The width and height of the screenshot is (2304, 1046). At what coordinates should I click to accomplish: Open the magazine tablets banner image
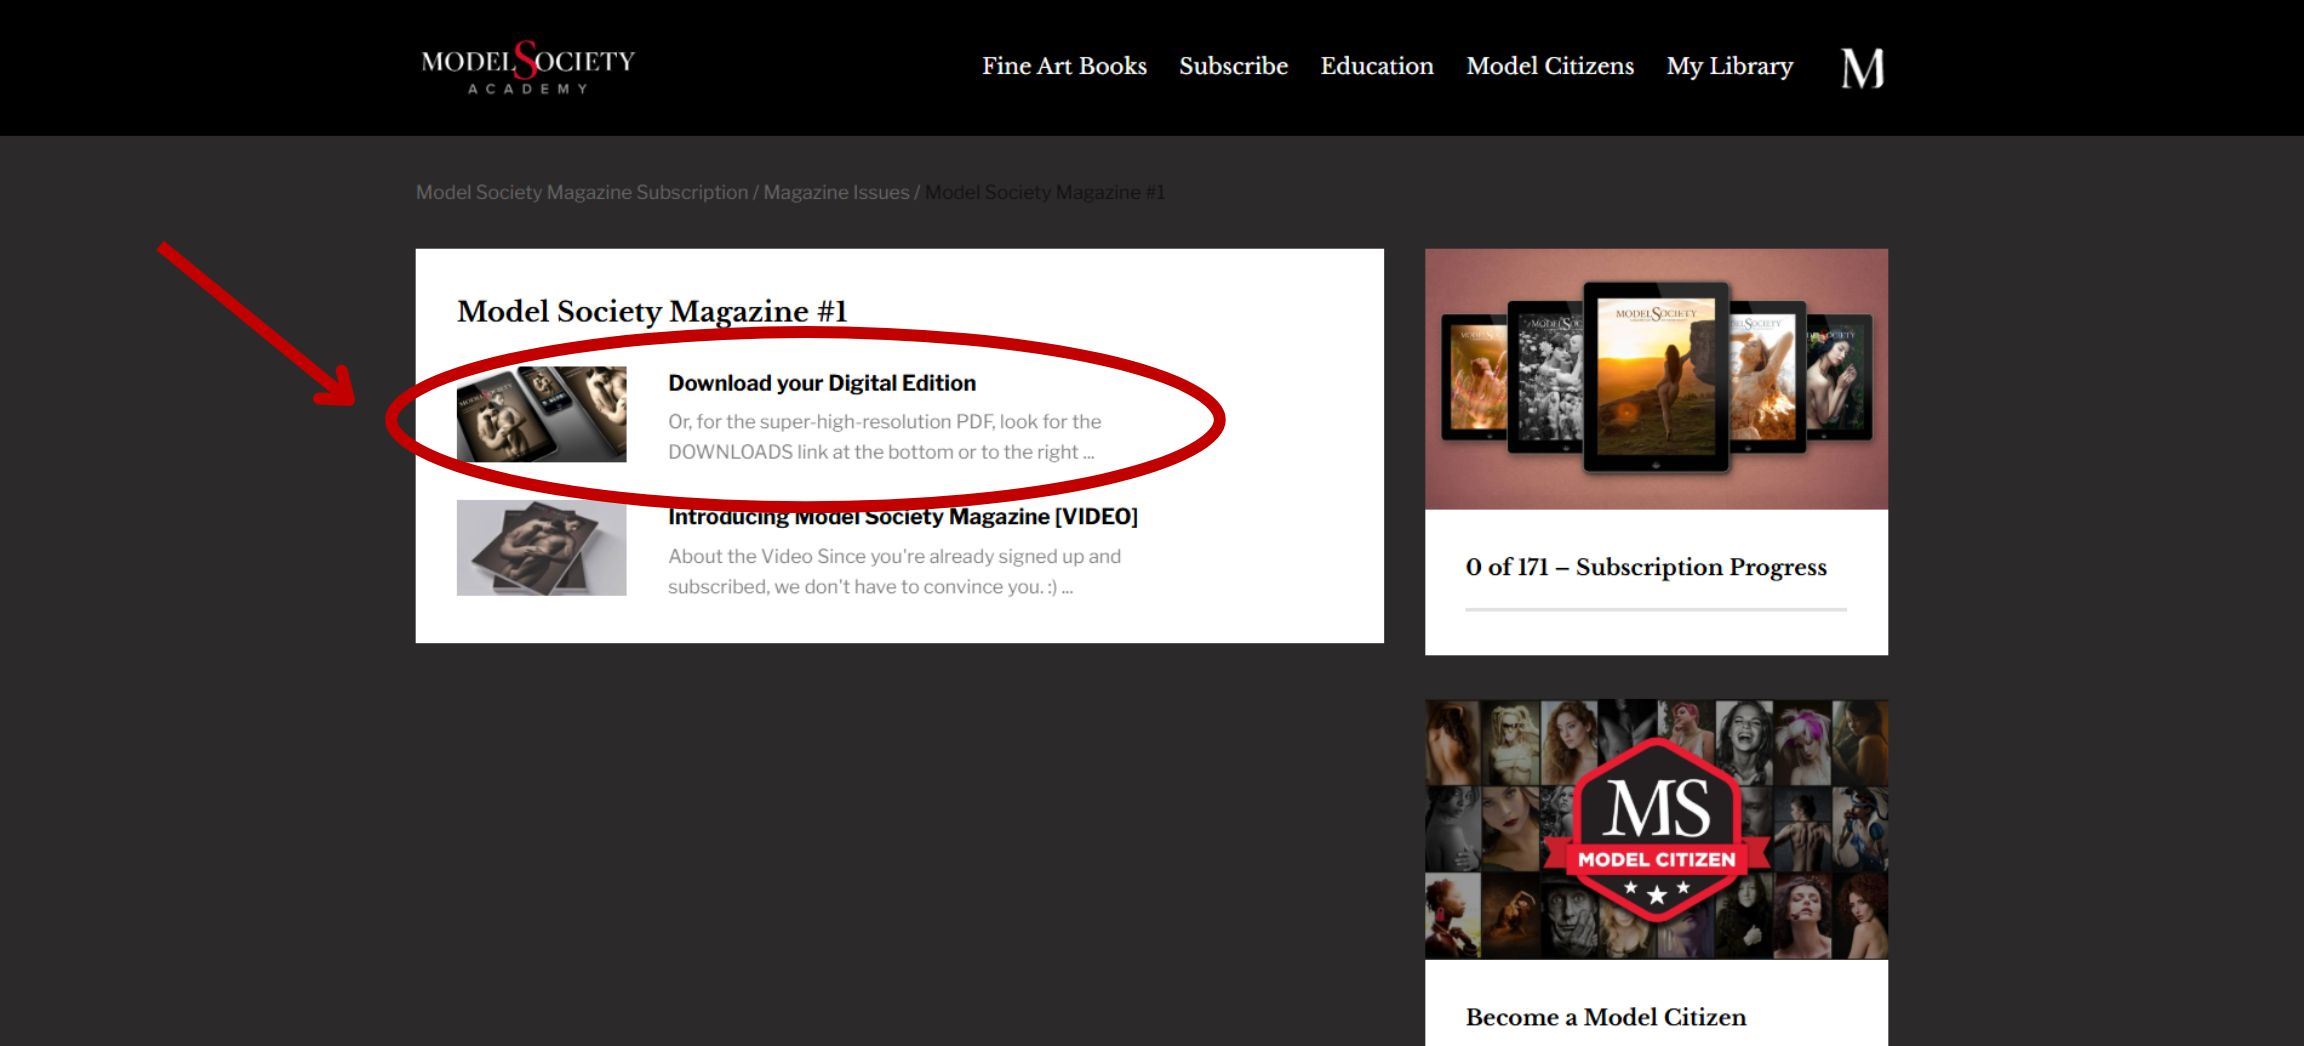pos(1656,379)
